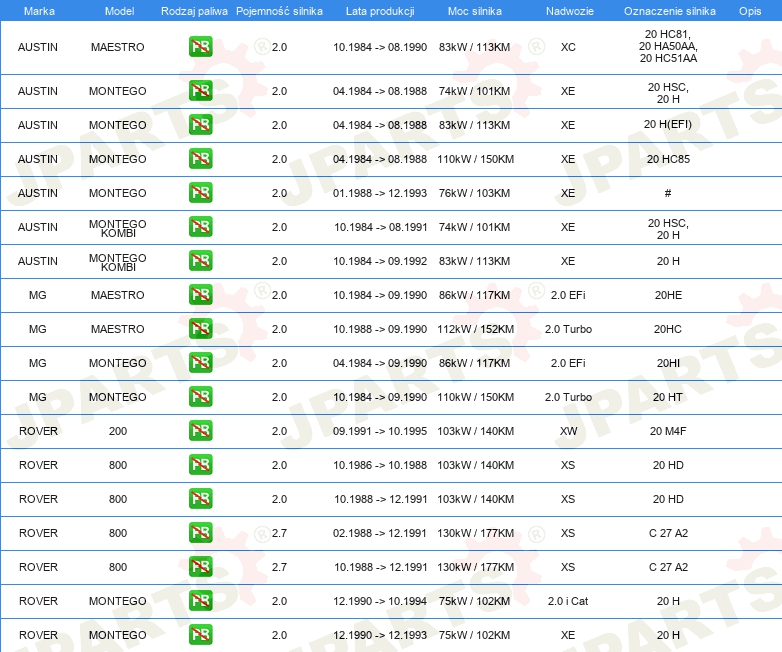This screenshot has width=782, height=652.
Task: Select the 20 HC85 engine code
Action: [668, 159]
